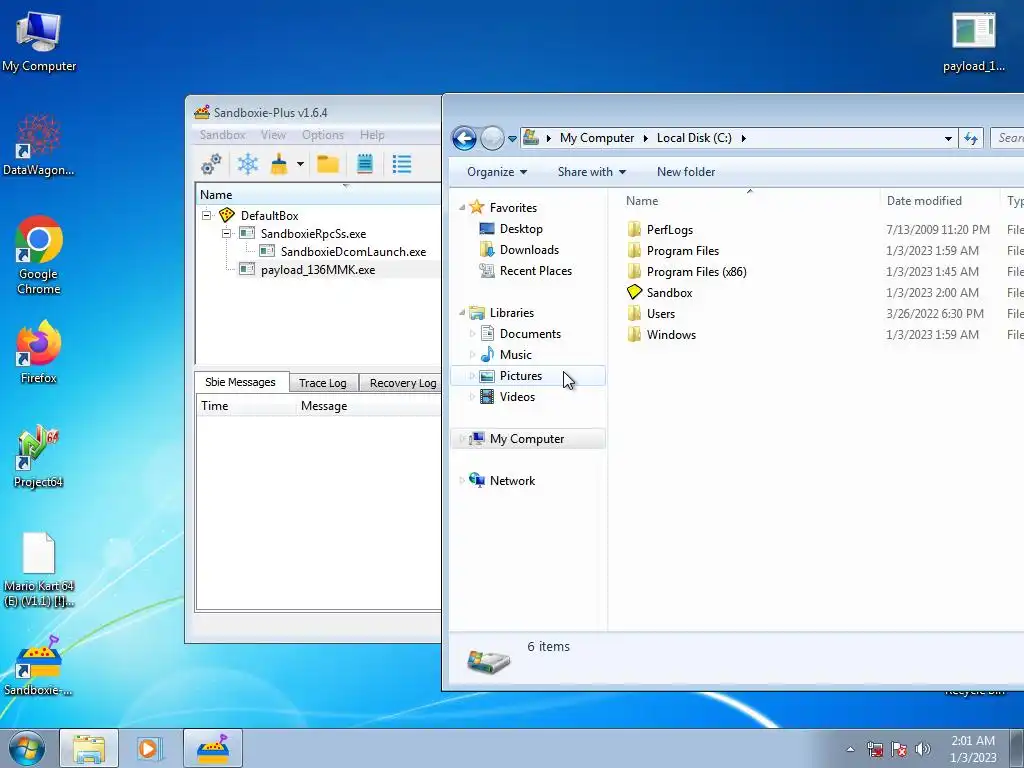
Task: Click Local Disk (C:) in address breadcrumb
Action: point(694,138)
